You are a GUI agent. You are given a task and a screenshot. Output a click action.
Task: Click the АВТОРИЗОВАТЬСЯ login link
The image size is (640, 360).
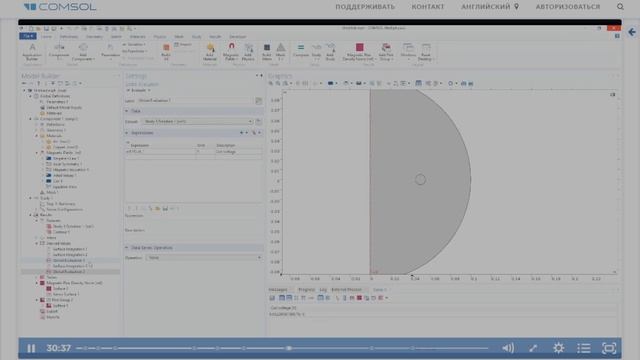tap(568, 7)
